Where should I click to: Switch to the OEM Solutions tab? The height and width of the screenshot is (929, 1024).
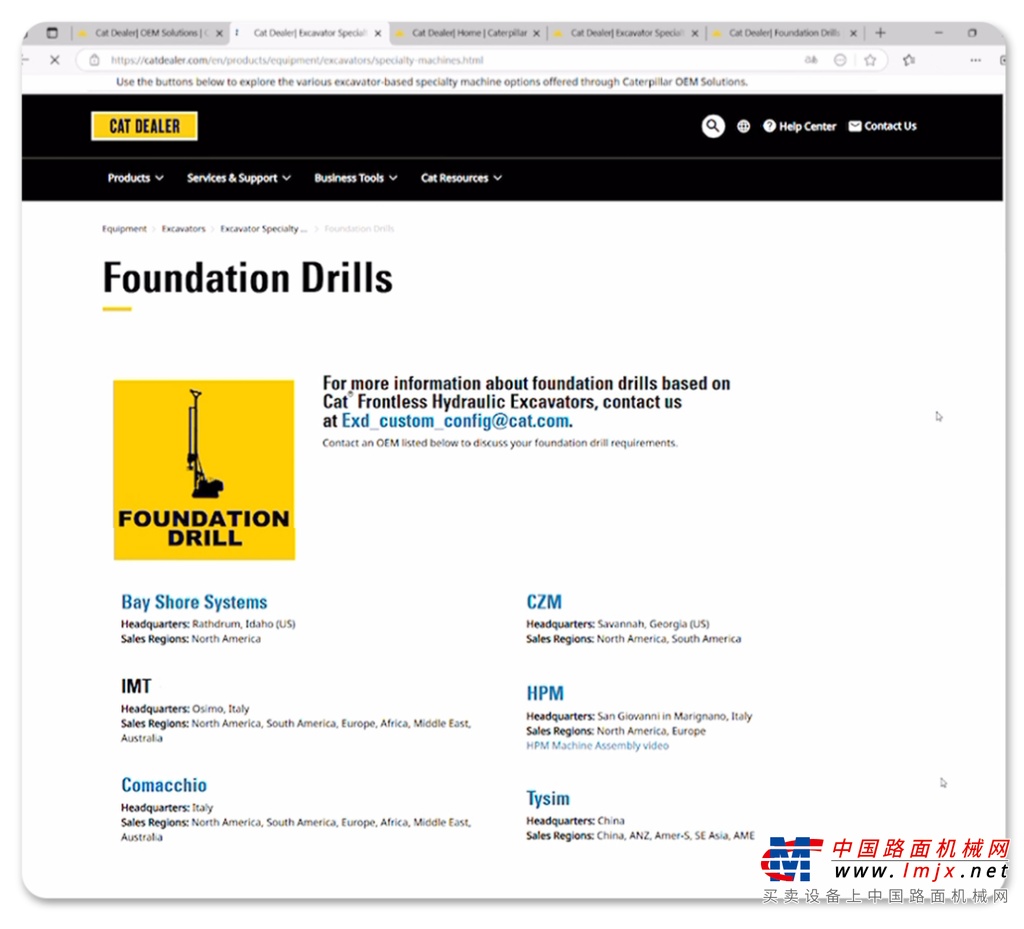(x=151, y=33)
